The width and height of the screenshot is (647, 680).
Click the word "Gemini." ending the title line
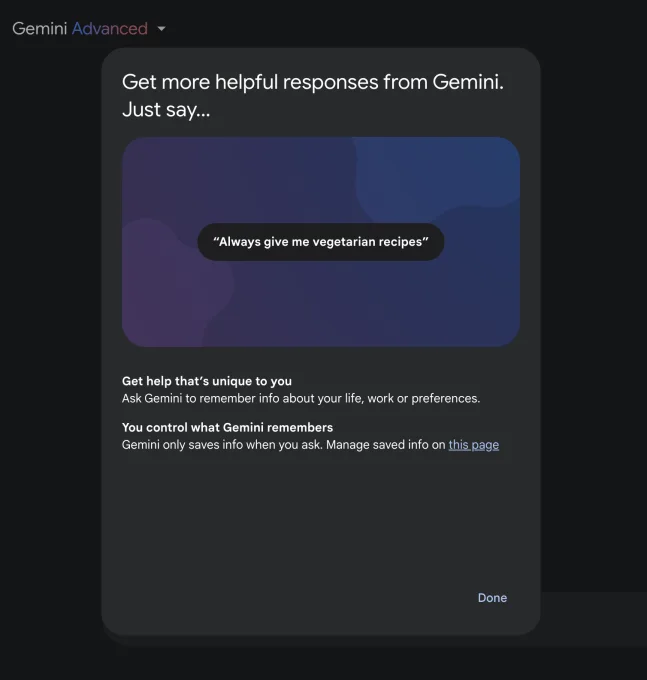468,82
